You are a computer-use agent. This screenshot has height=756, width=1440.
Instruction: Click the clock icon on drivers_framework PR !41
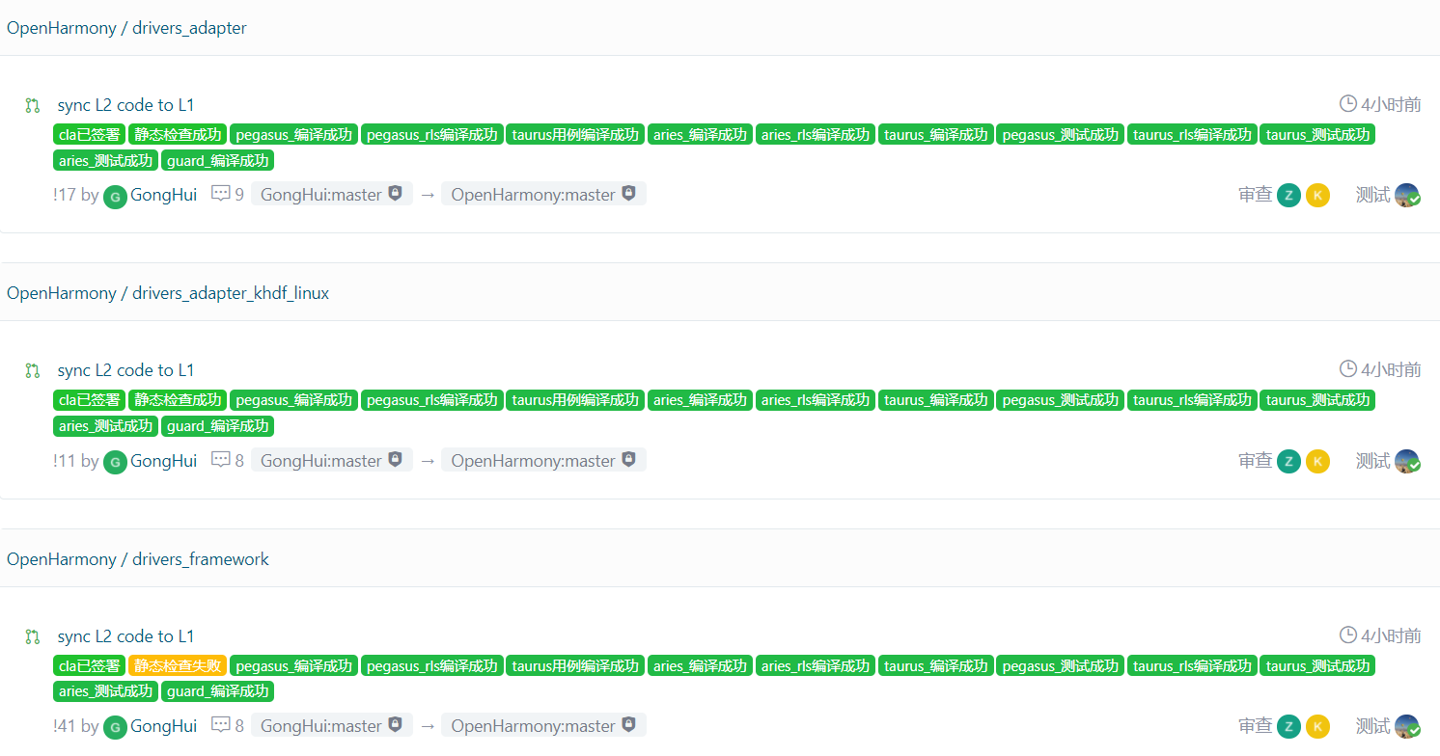[1348, 635]
